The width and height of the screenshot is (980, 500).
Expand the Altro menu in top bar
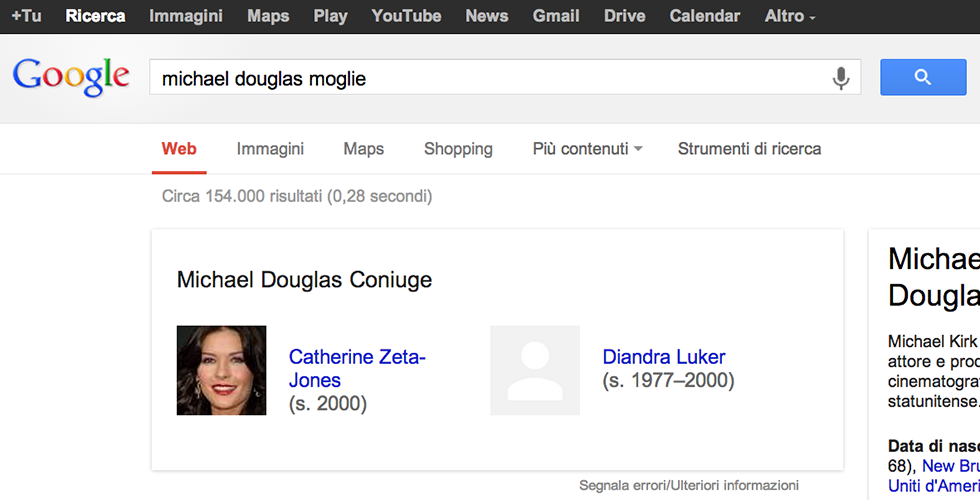(790, 16)
